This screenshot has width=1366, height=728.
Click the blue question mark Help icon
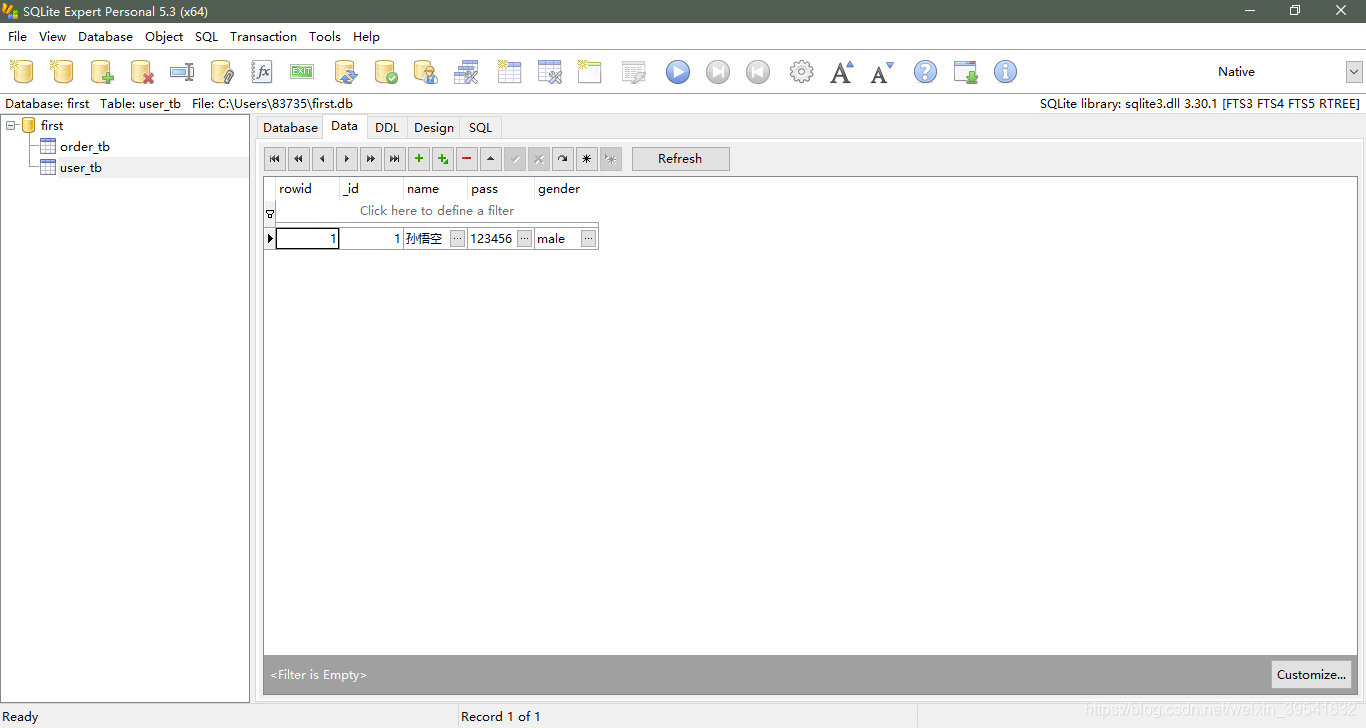[x=926, y=72]
